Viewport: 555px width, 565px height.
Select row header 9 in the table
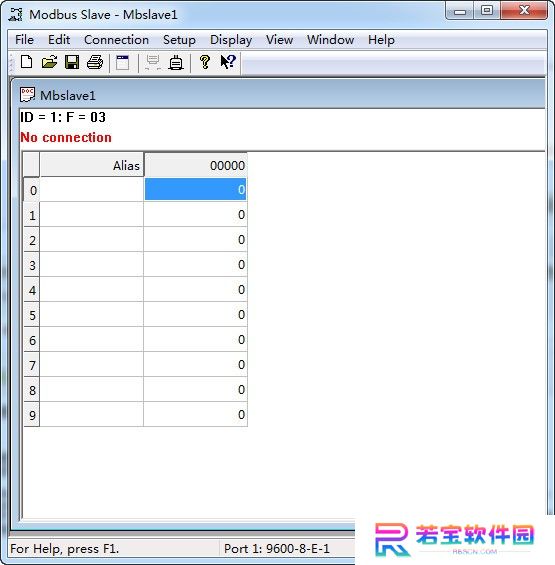pyautogui.click(x=32, y=415)
